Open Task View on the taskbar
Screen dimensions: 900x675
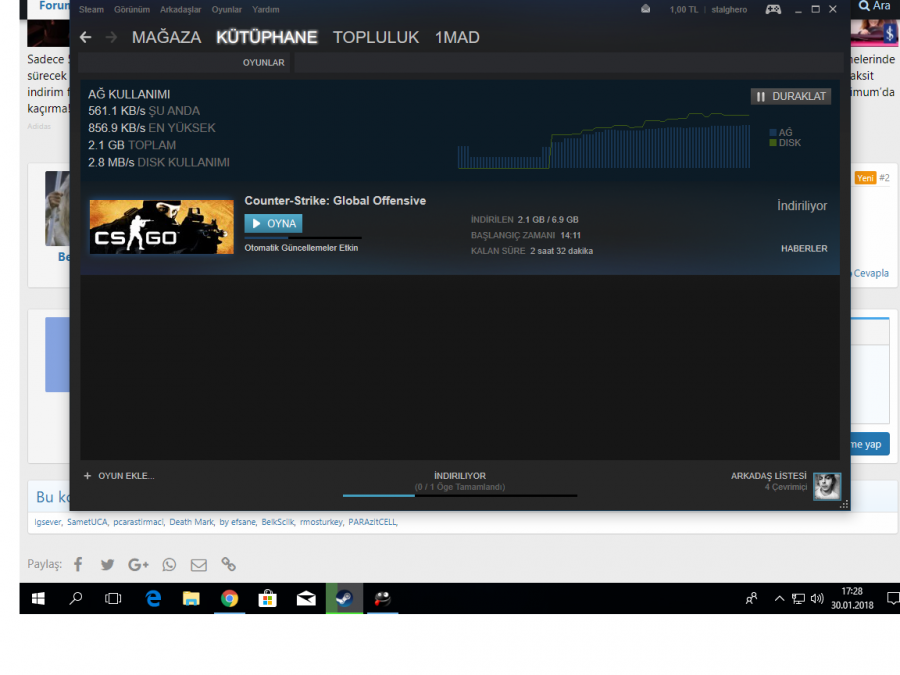(x=113, y=599)
